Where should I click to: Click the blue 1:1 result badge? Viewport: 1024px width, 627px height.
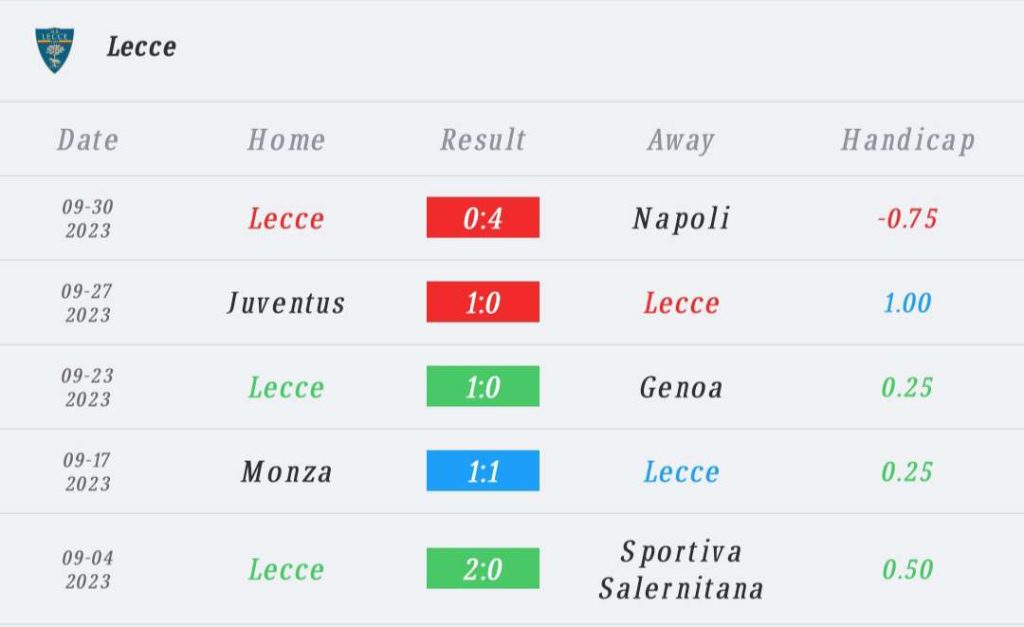coord(483,470)
